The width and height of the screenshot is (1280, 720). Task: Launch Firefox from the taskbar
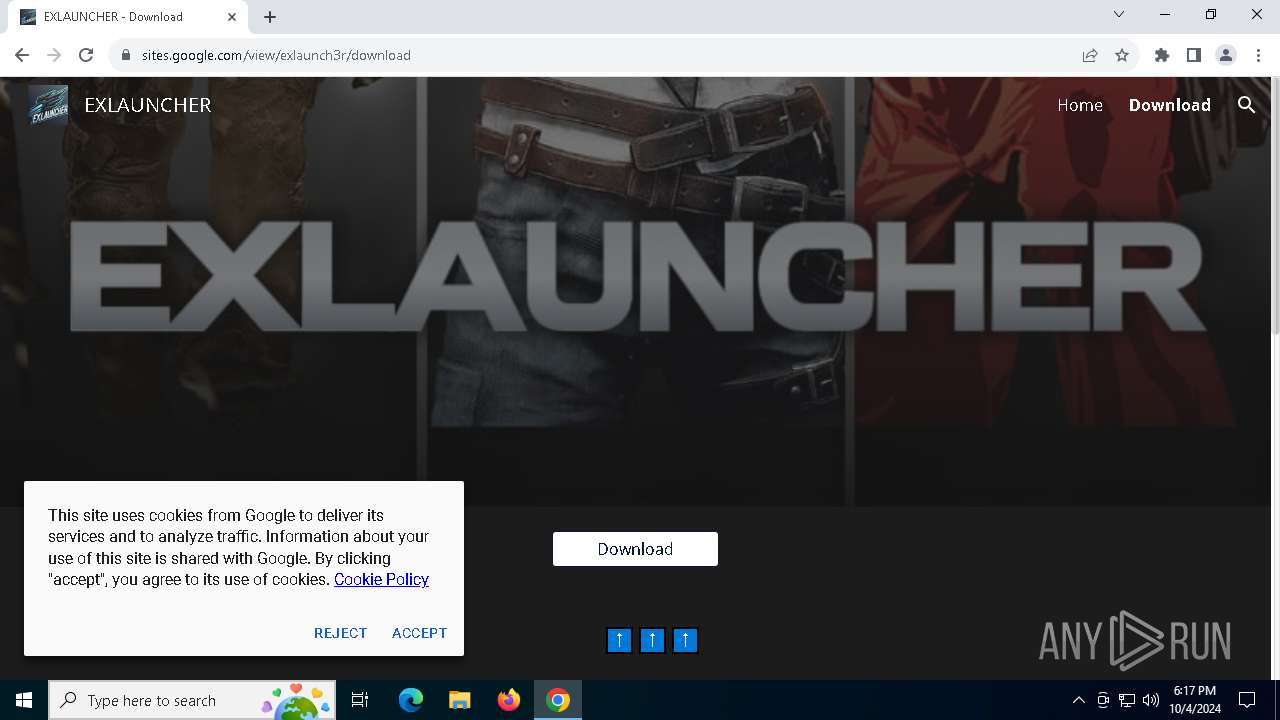pos(509,700)
